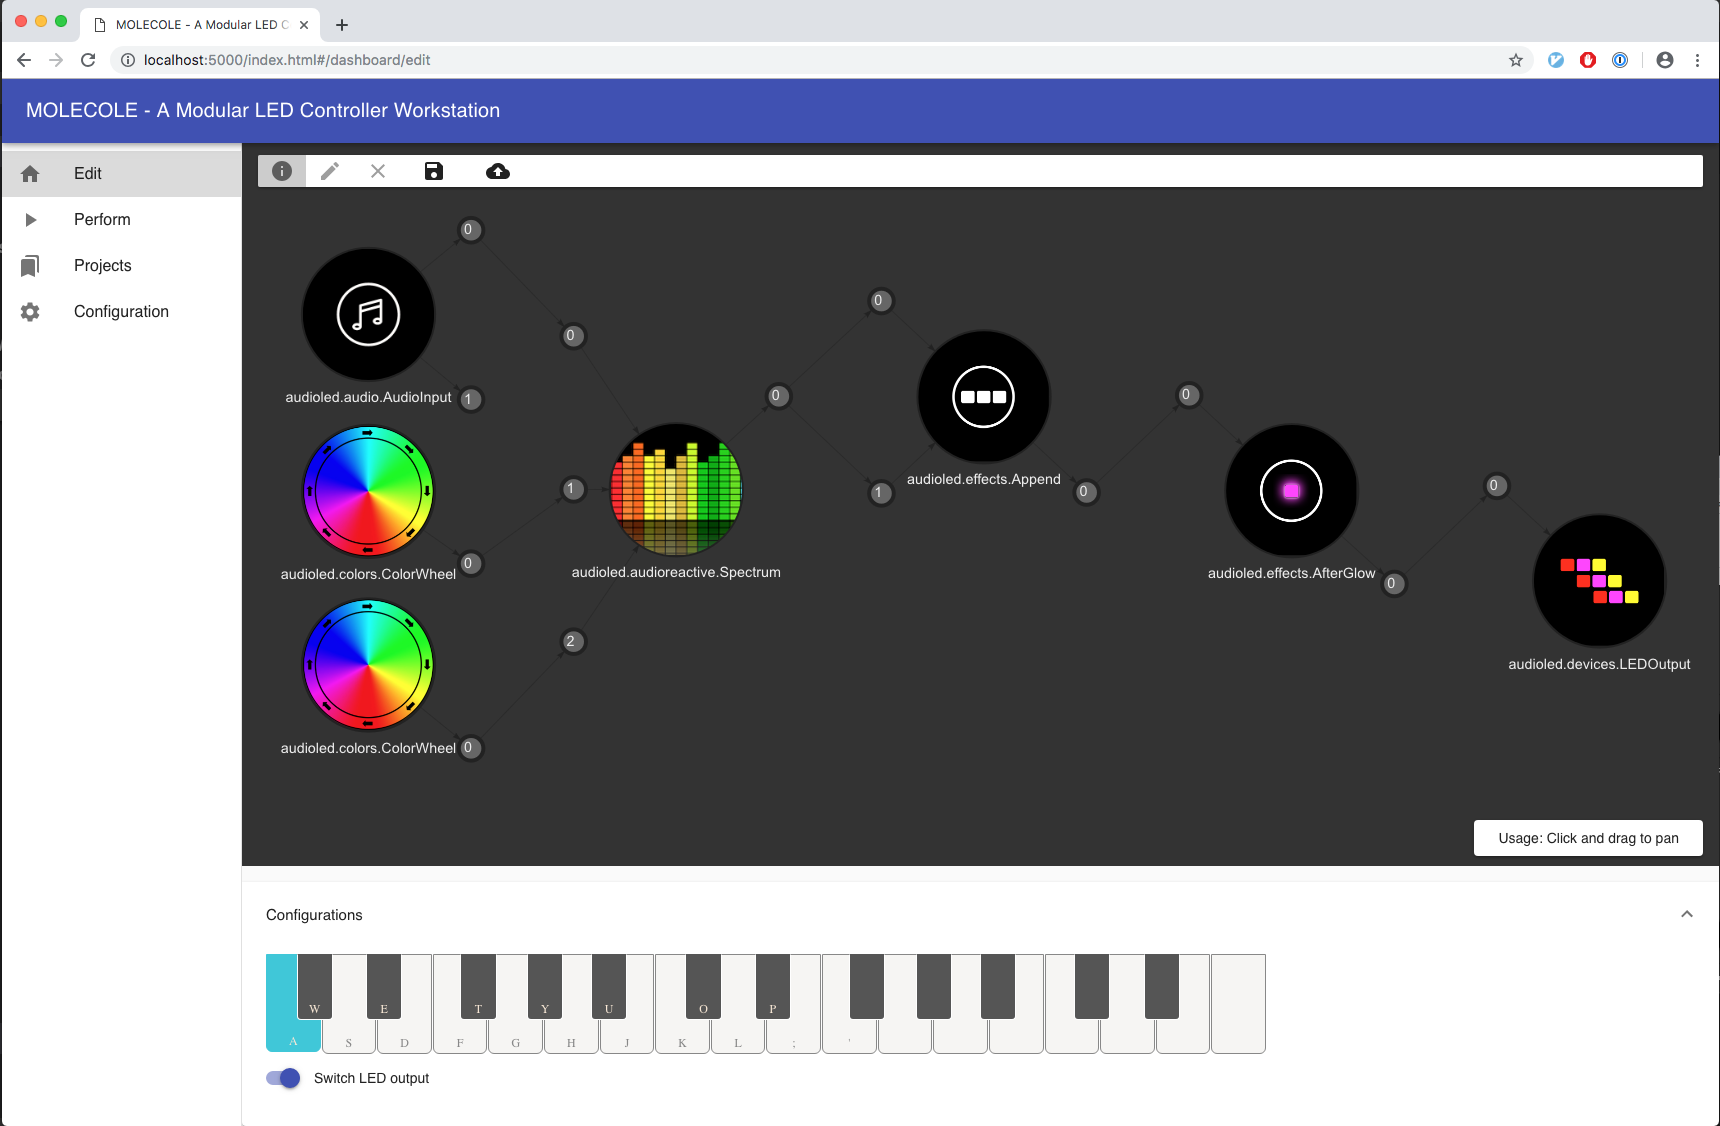Open the Projects sidebar item
Image resolution: width=1720 pixels, height=1126 pixels.
tap(121, 266)
